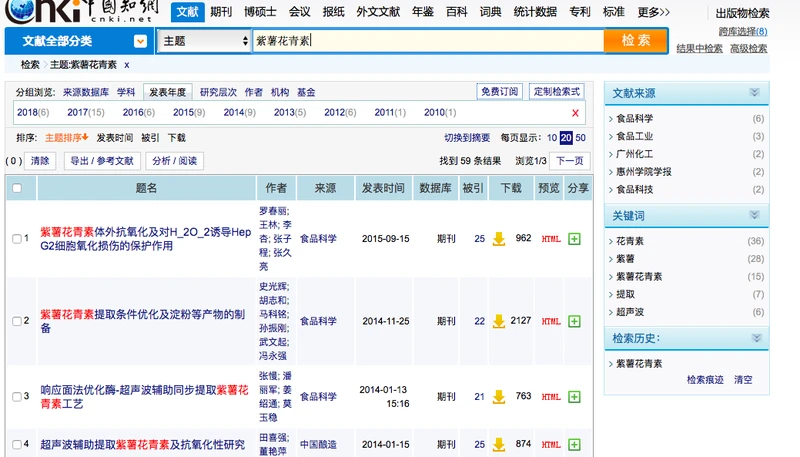
Task: Show 50 results per page
Action: [x=581, y=138]
